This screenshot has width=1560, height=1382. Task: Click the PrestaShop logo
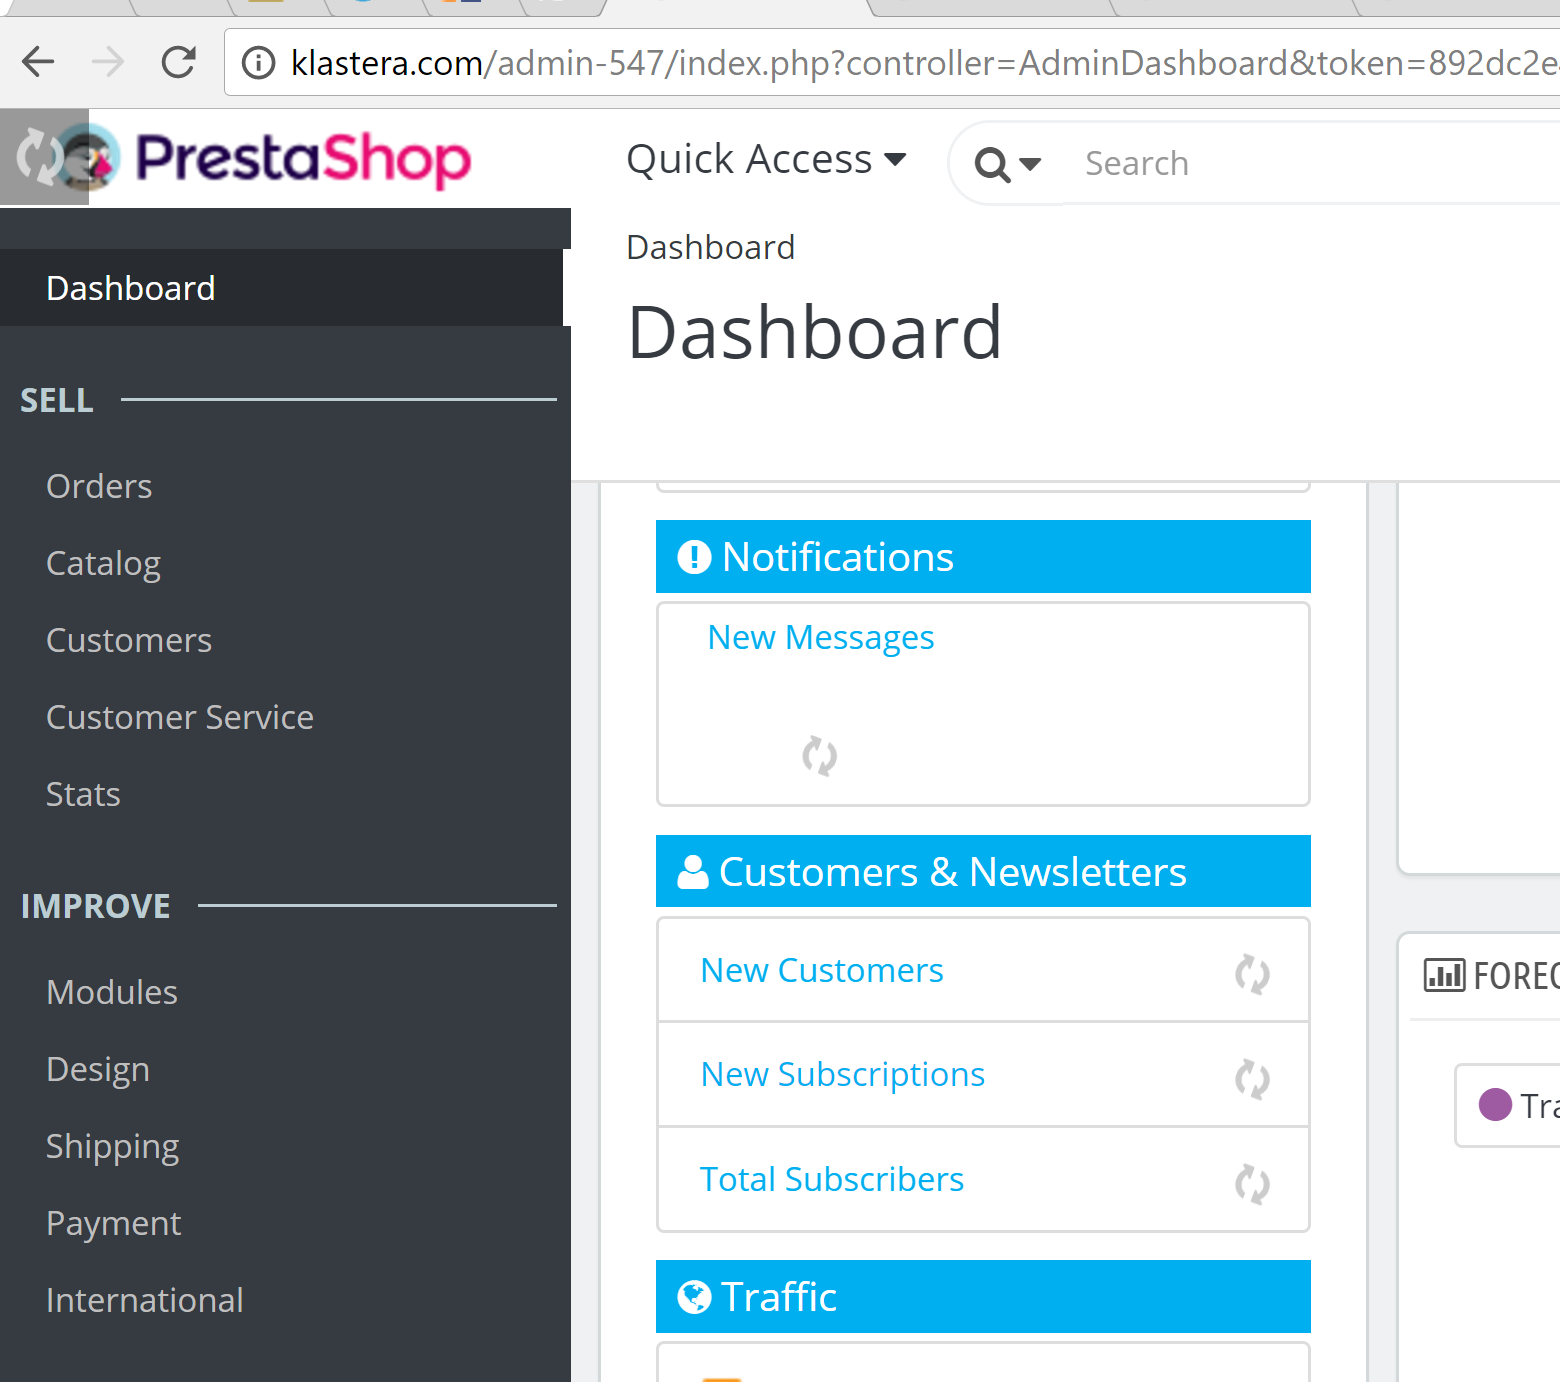[302, 159]
